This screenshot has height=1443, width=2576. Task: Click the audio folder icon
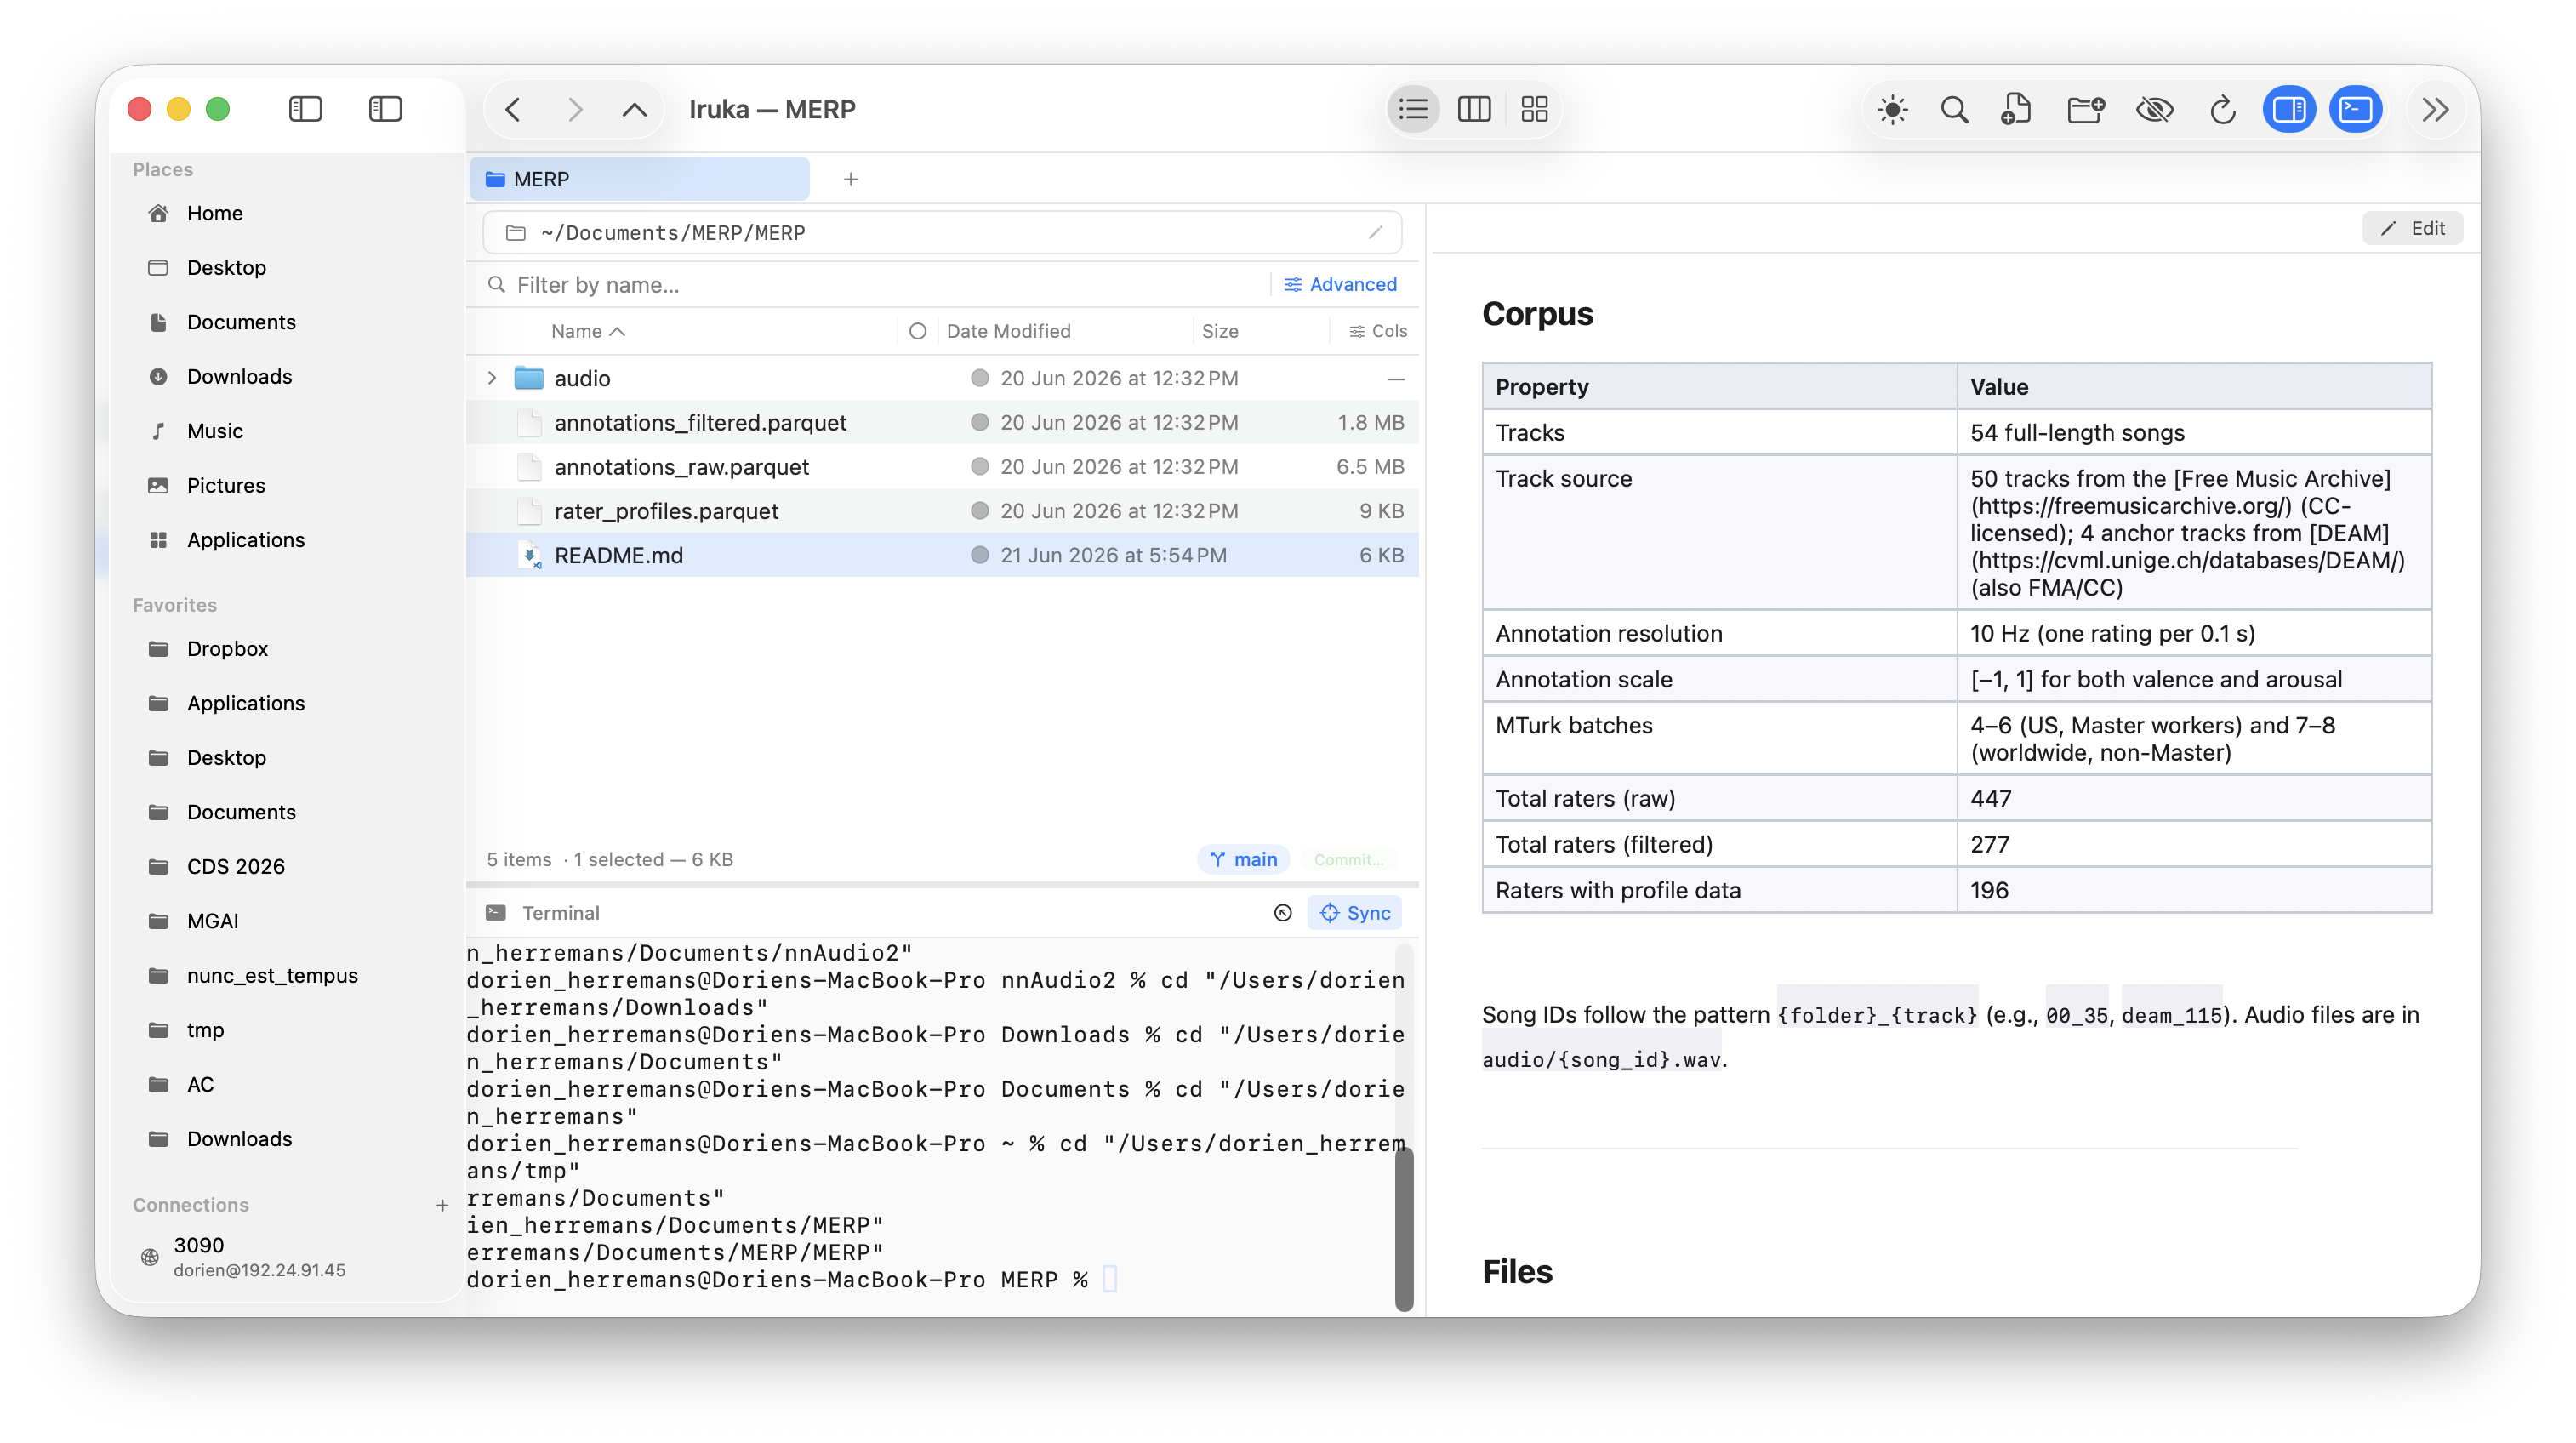click(x=528, y=378)
